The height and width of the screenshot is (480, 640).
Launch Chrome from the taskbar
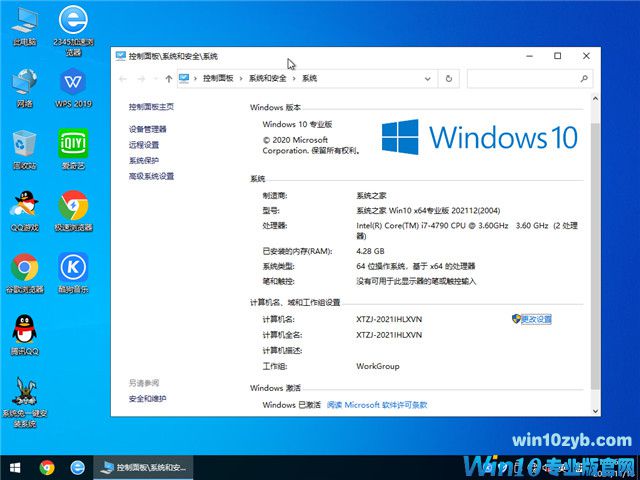tap(47, 467)
